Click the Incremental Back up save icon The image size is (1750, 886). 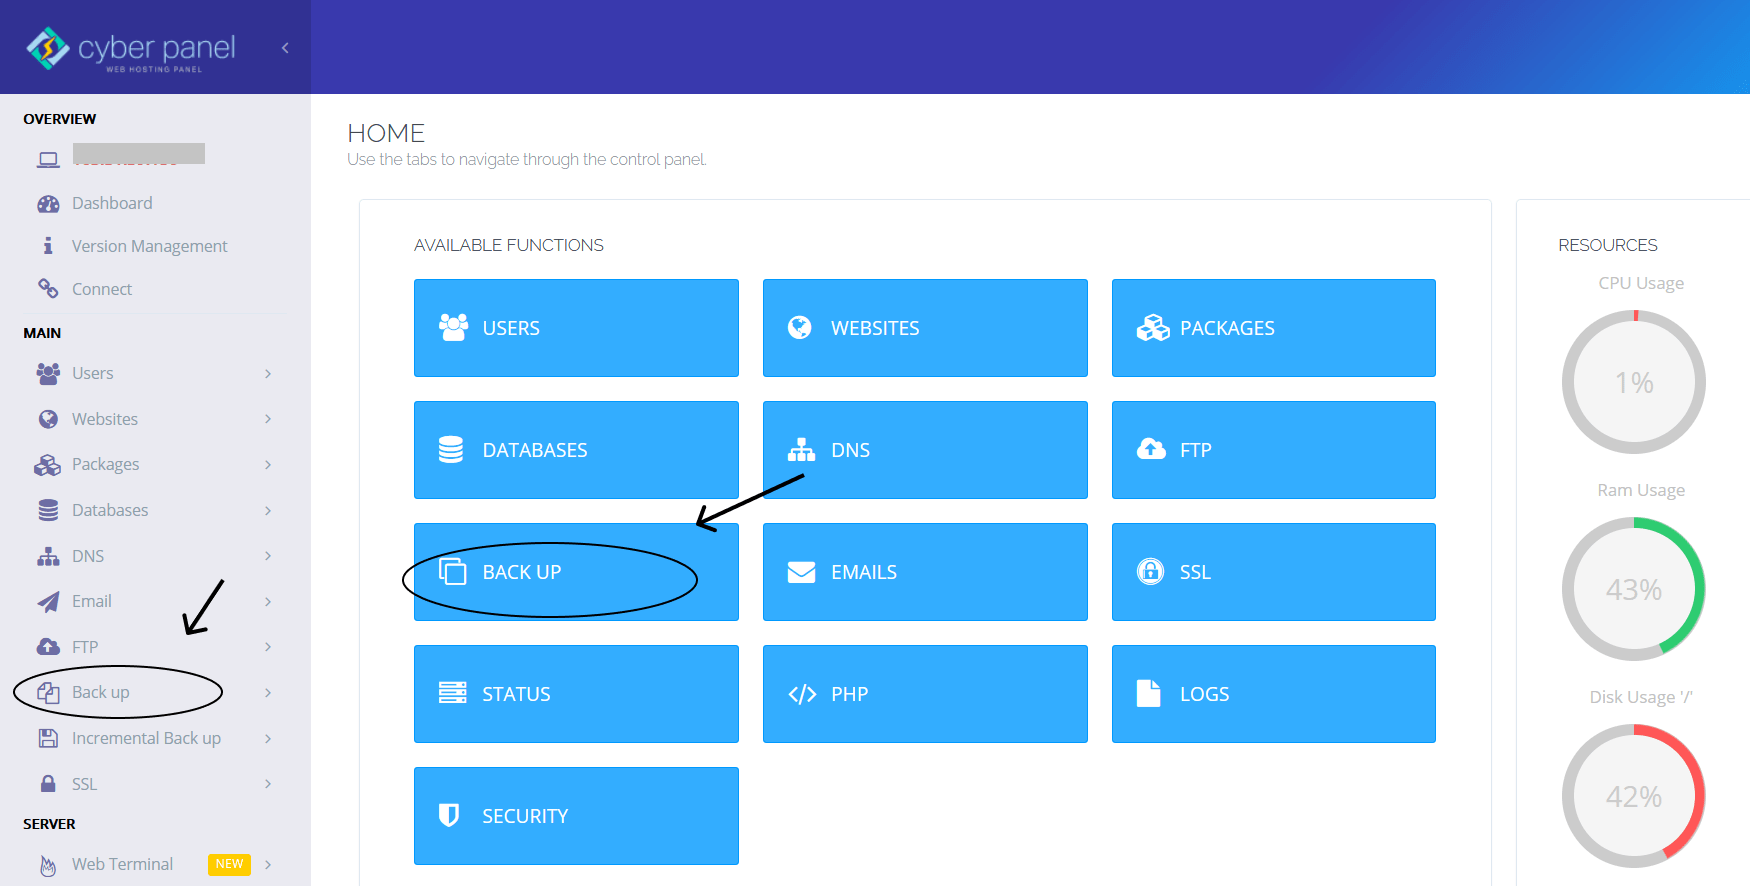point(48,738)
